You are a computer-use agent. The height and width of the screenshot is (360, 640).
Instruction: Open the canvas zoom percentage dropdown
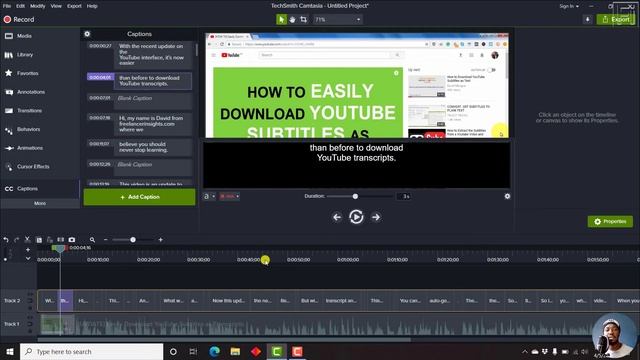338,19
